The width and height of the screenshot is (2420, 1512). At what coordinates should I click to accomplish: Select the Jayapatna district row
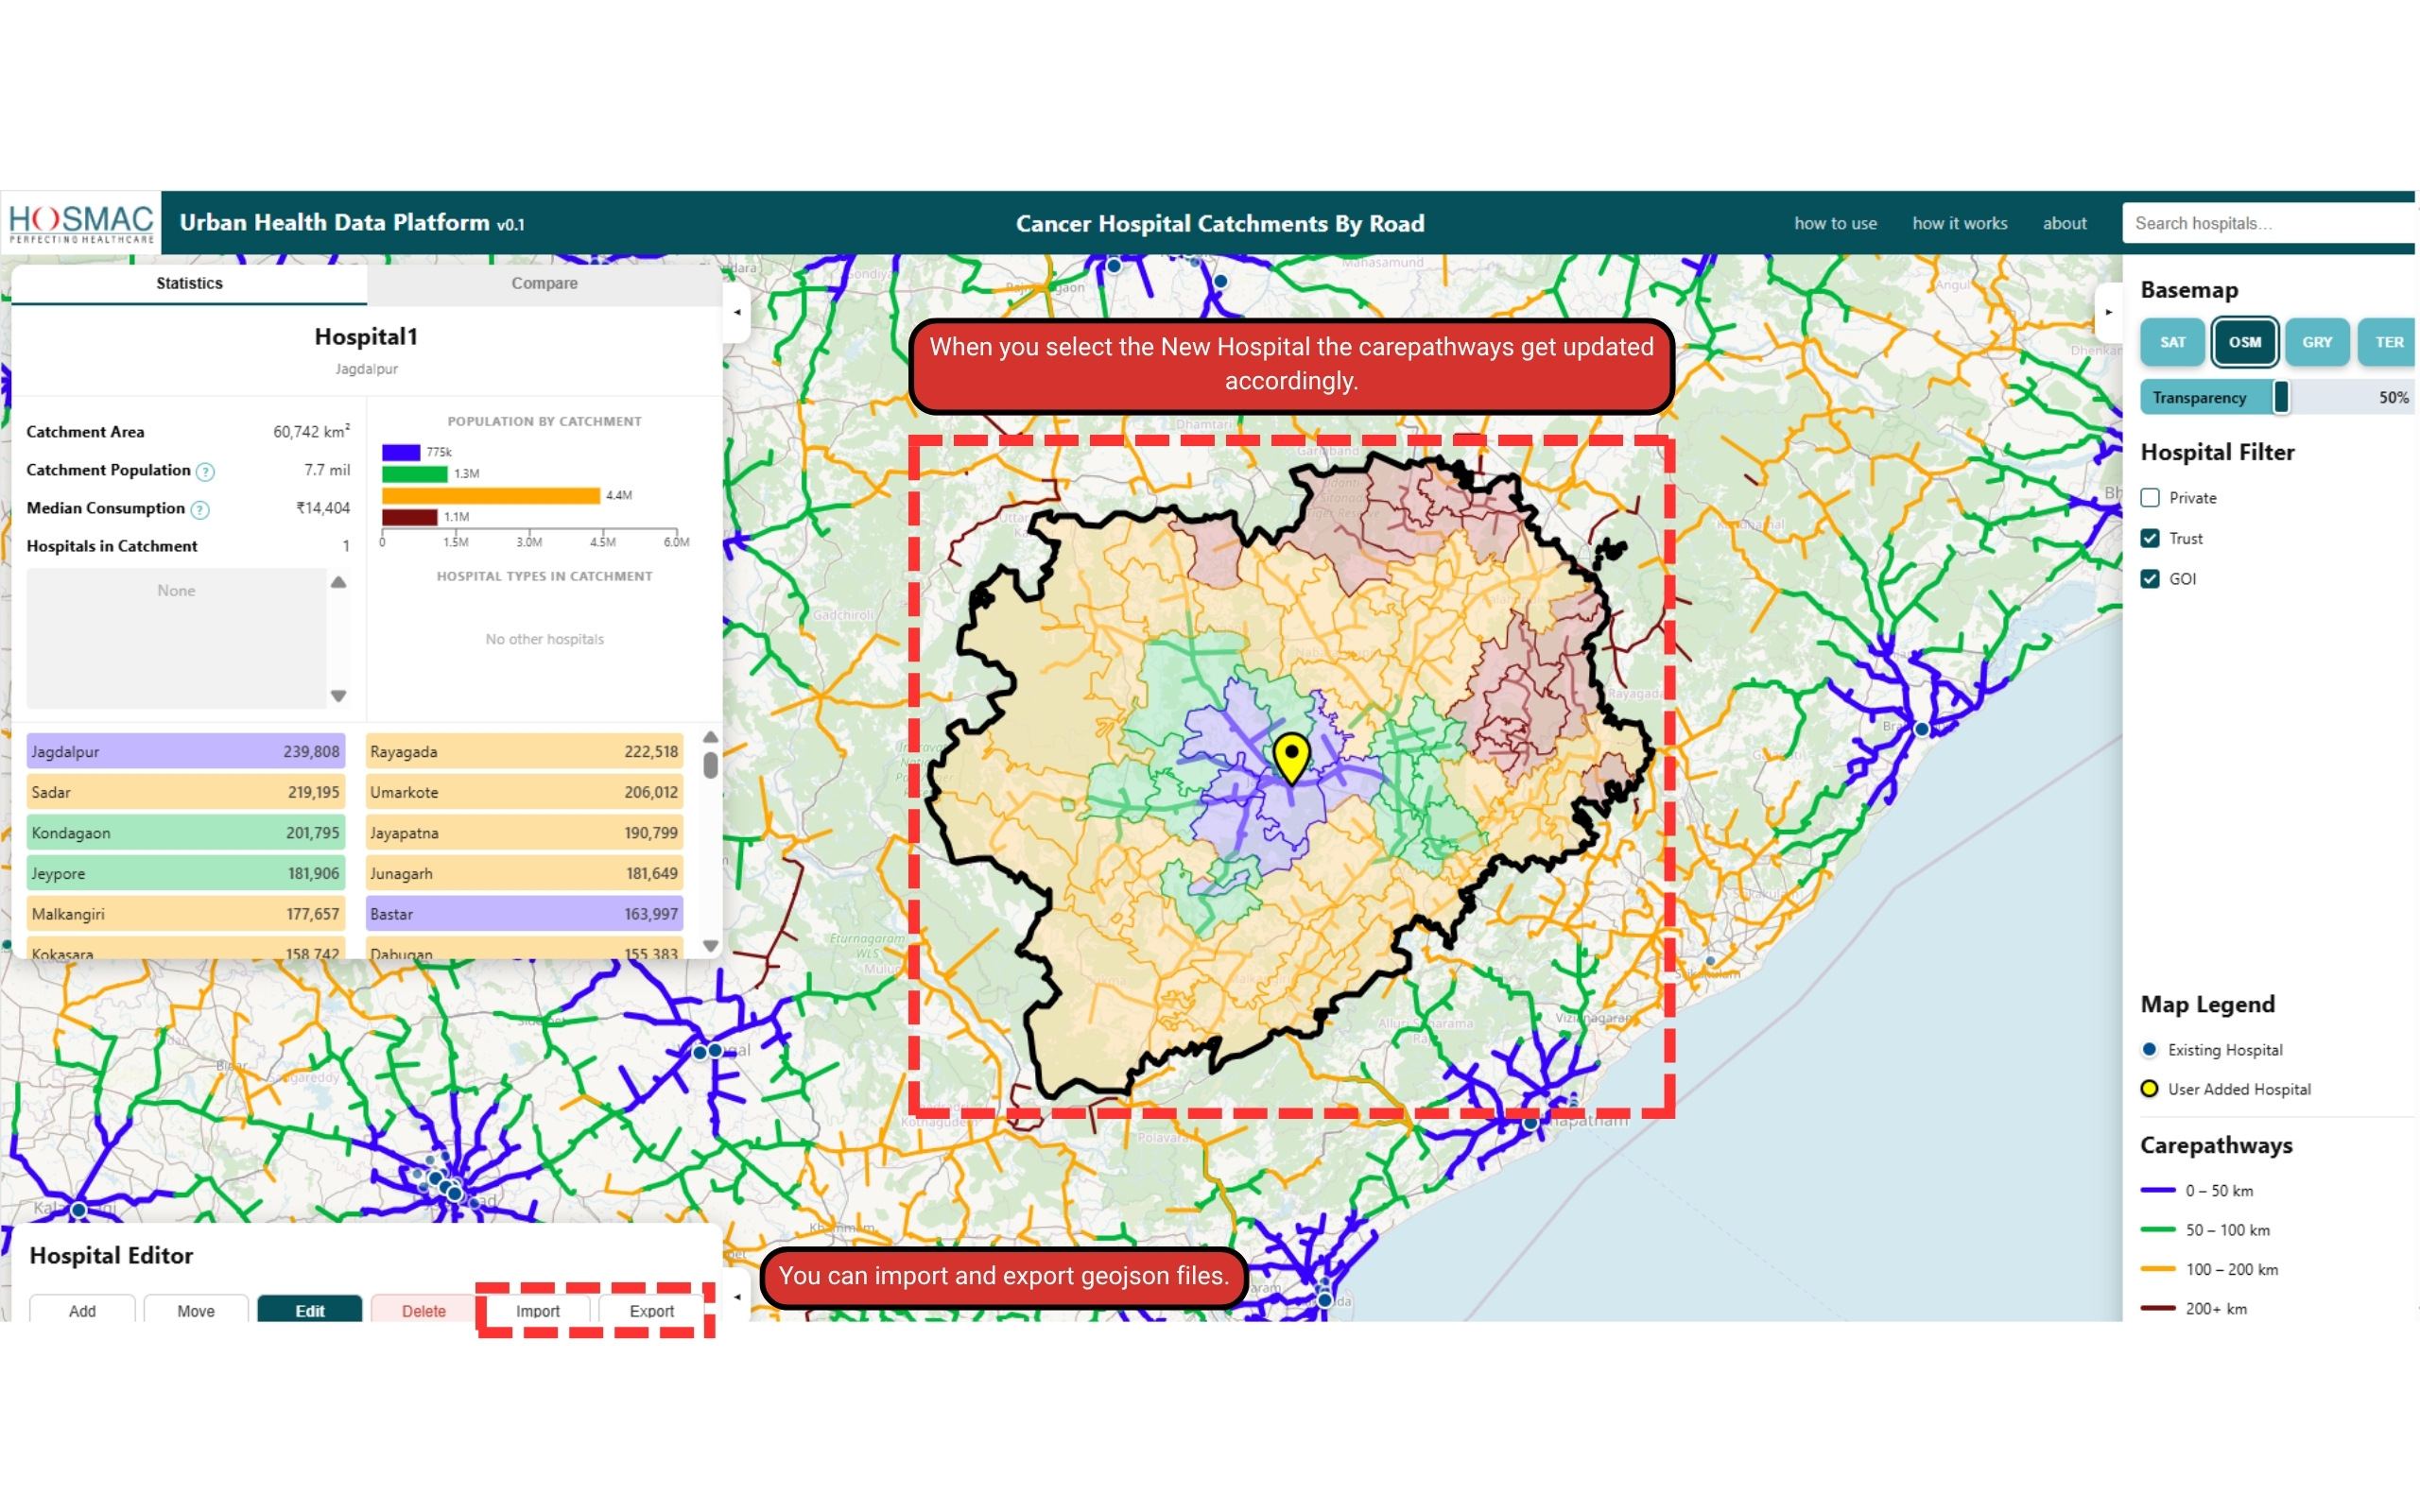[x=524, y=832]
